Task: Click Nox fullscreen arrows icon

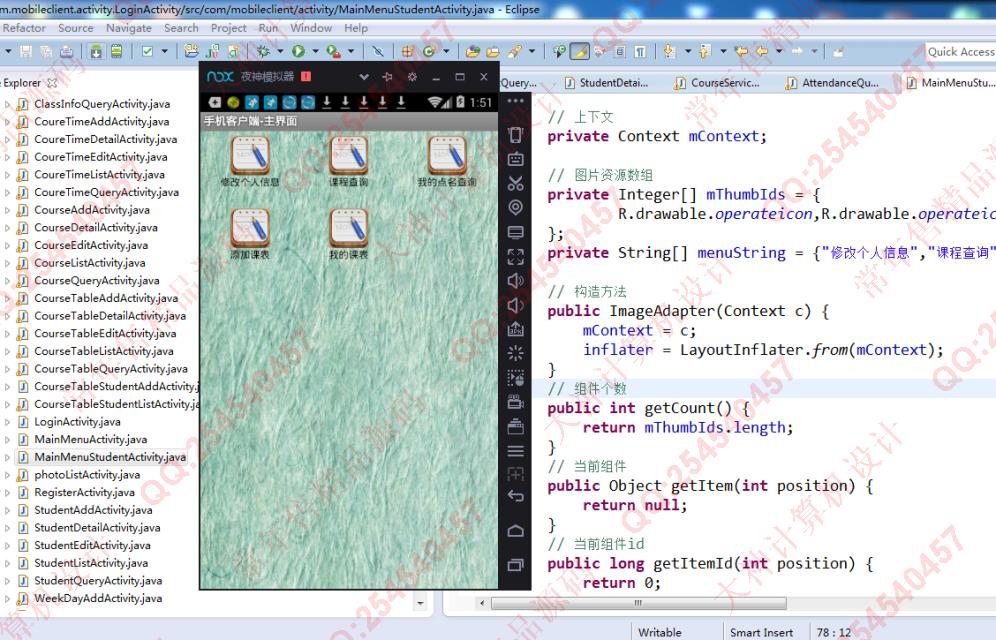Action: [x=516, y=257]
